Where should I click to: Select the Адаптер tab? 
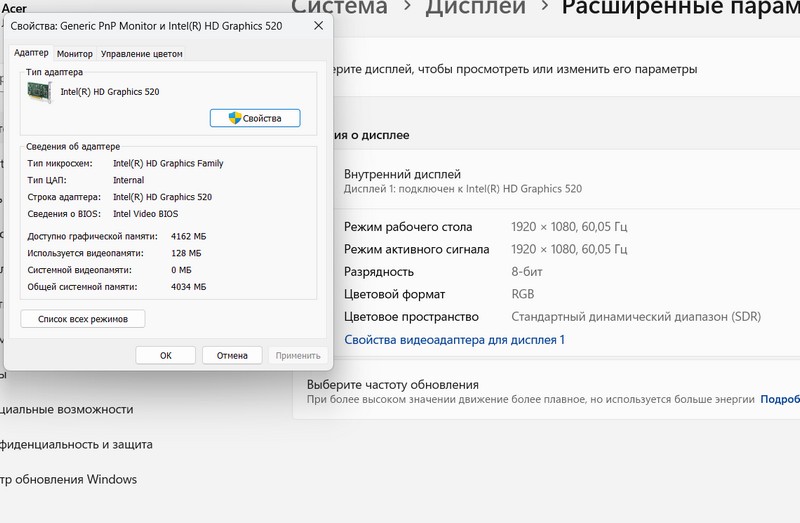point(31,54)
